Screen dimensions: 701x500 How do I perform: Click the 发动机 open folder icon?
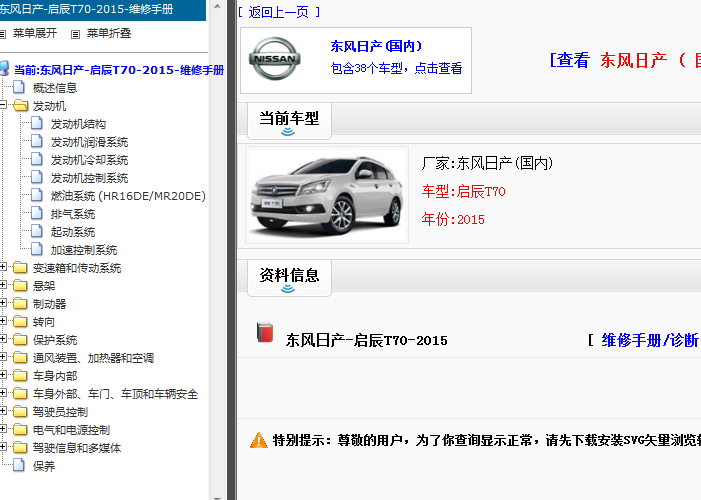[x=21, y=106]
